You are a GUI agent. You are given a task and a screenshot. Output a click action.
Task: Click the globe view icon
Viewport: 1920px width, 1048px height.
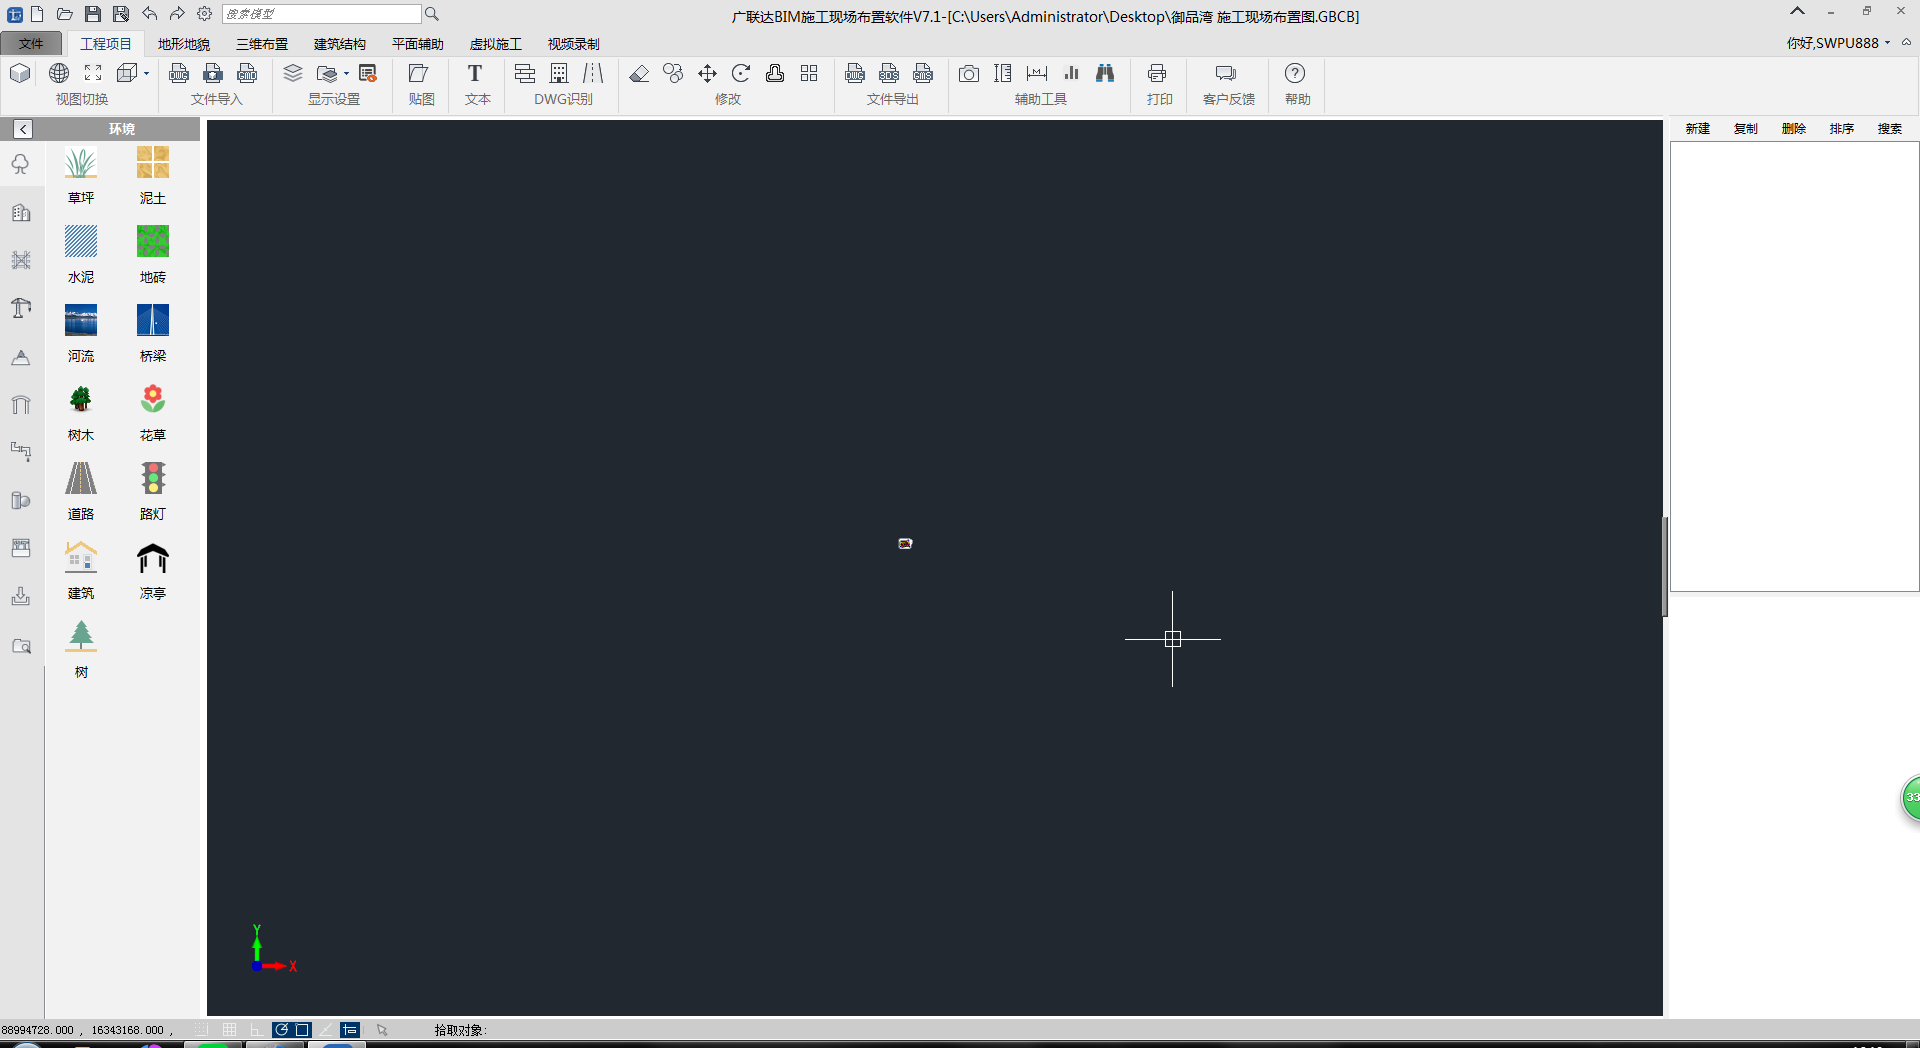coord(59,73)
